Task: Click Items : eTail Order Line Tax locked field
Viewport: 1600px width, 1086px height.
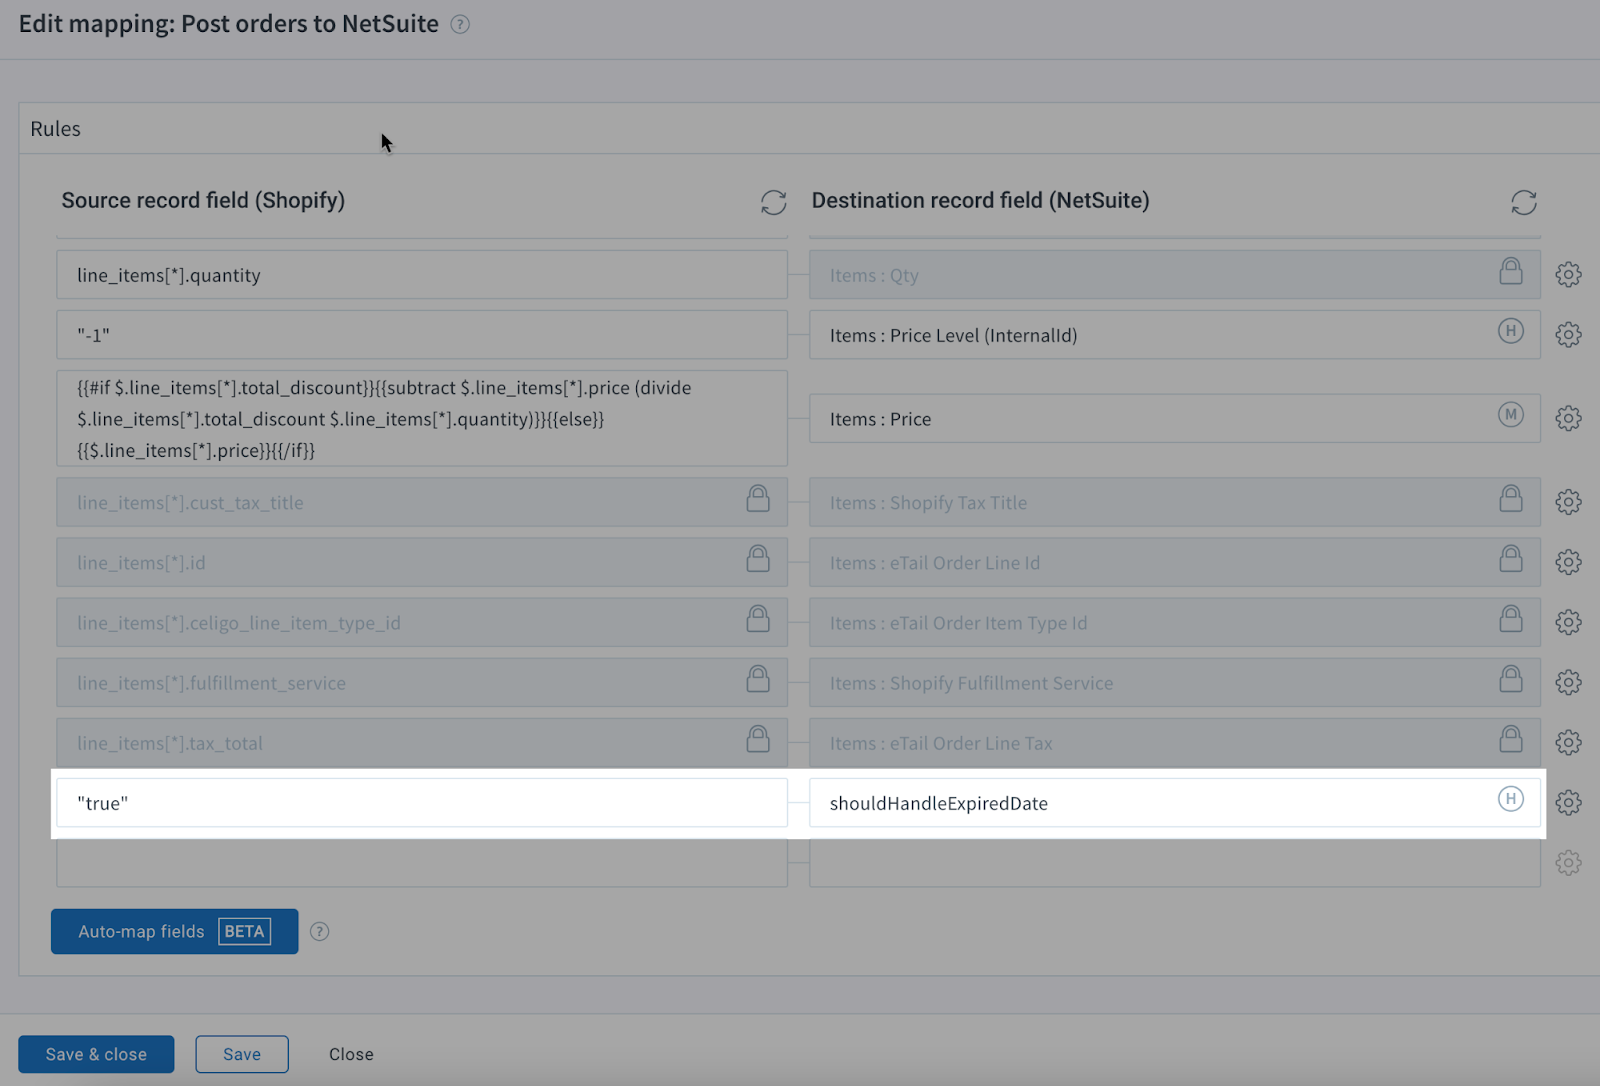Action: coord(1175,743)
